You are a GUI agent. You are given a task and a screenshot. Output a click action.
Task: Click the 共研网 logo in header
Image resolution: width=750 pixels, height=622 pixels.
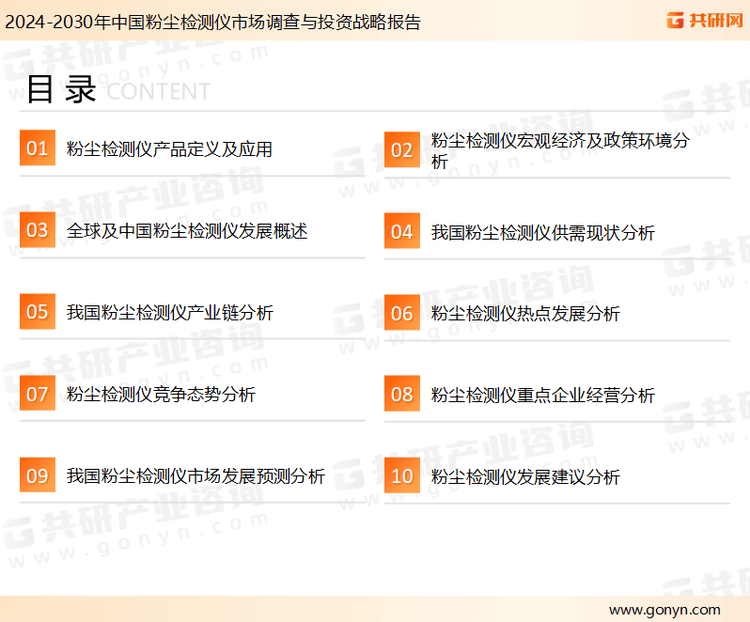coord(703,20)
